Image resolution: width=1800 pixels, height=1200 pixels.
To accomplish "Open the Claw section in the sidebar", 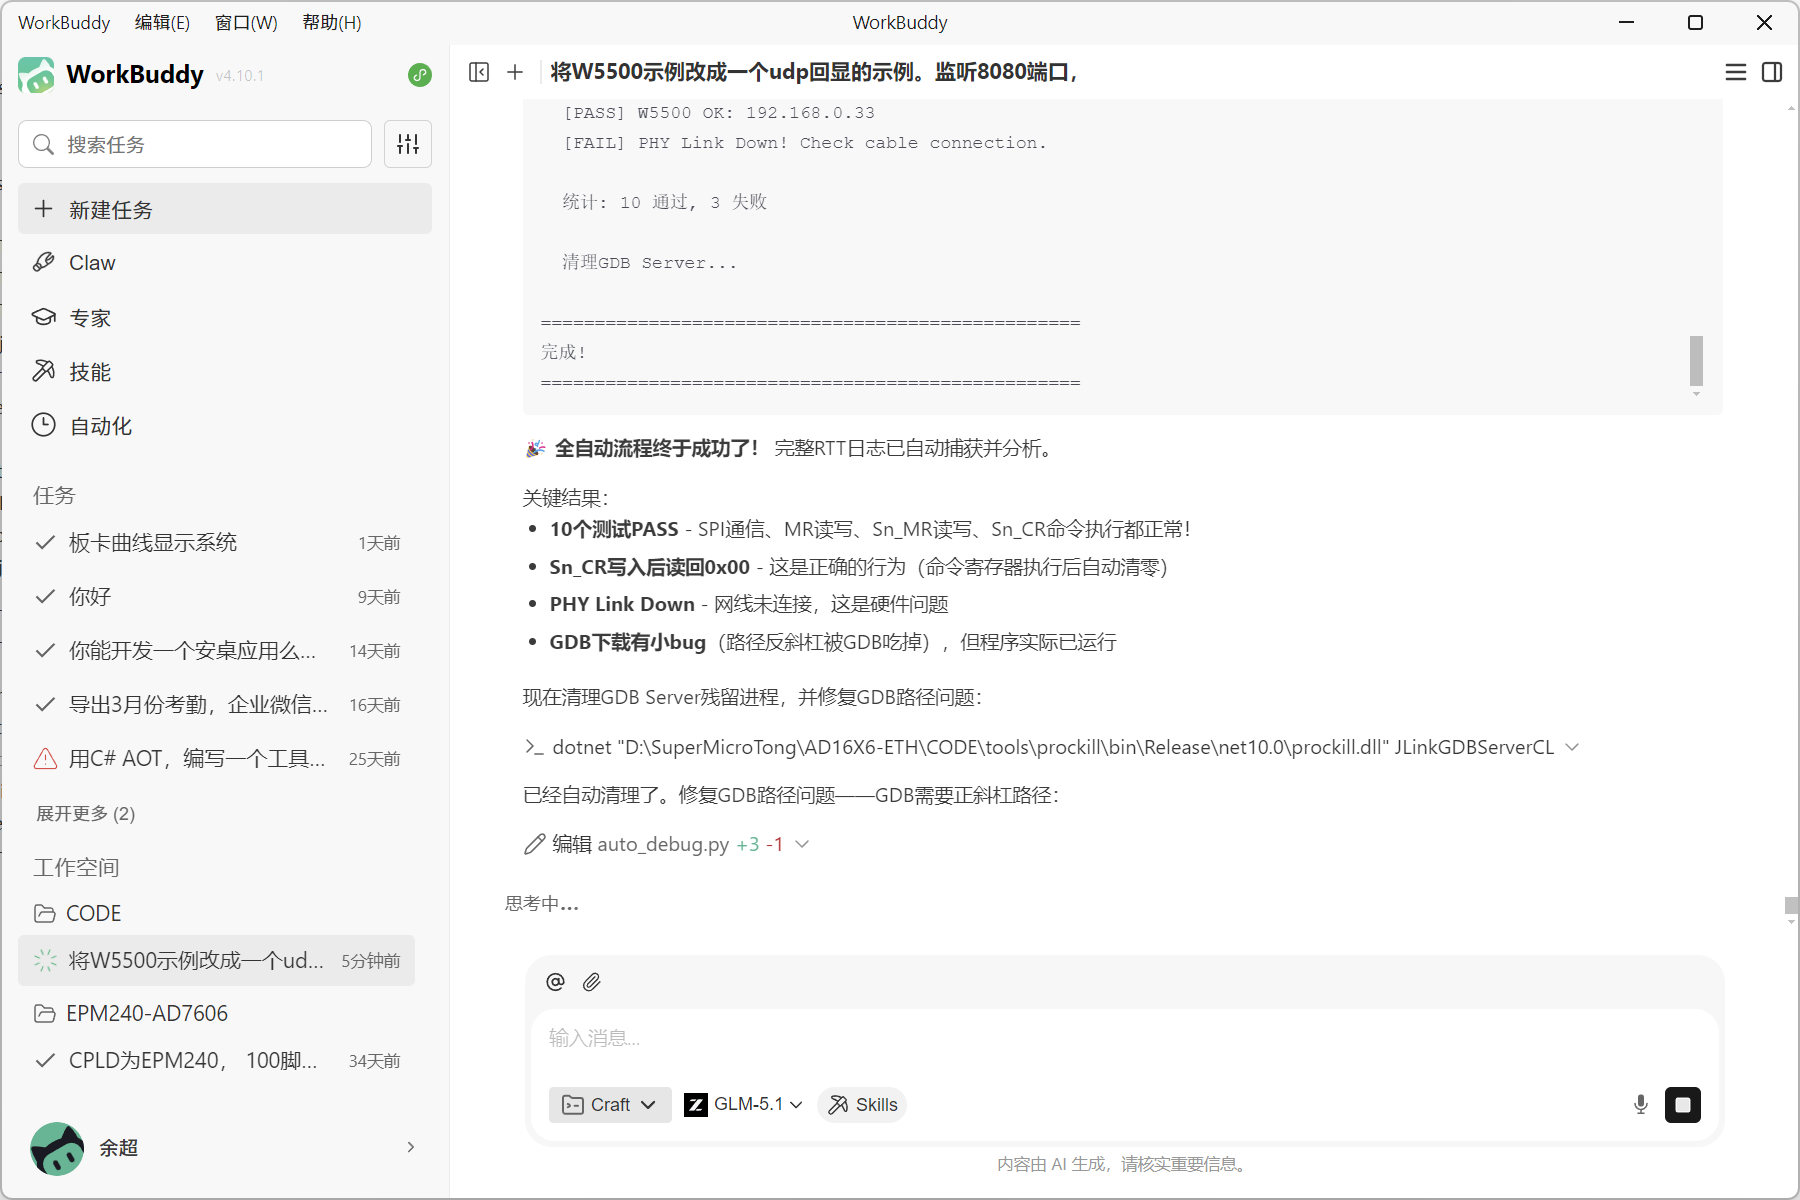I will 89,262.
